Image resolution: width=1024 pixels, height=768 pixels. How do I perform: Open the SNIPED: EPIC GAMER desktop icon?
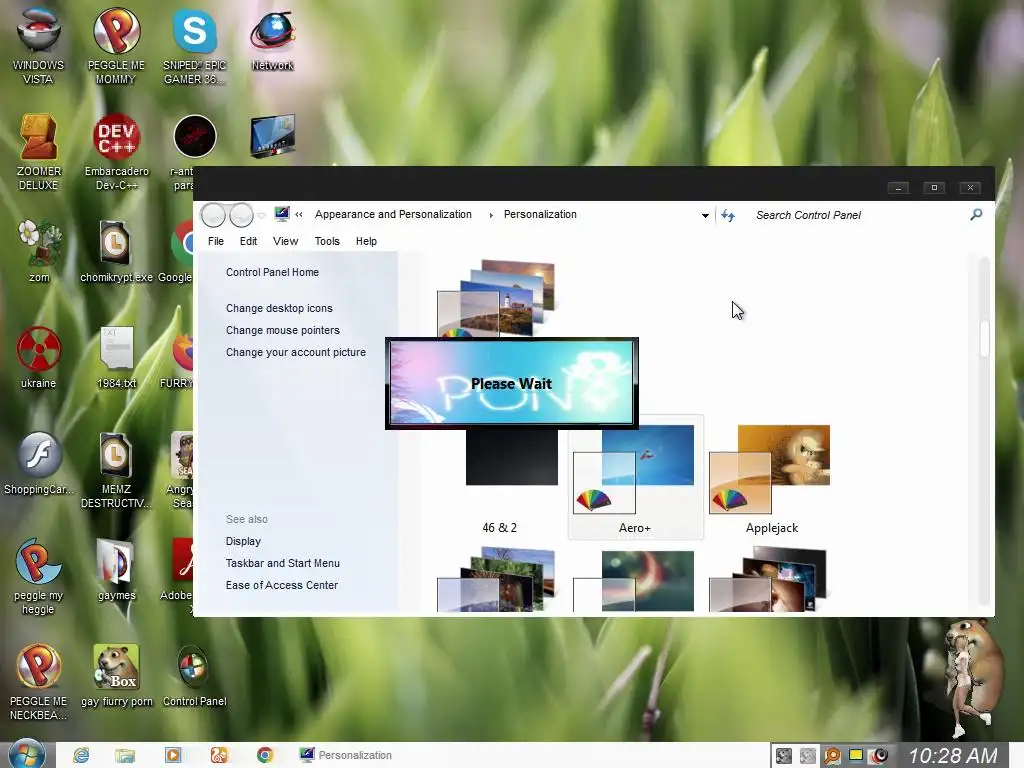coord(195,46)
